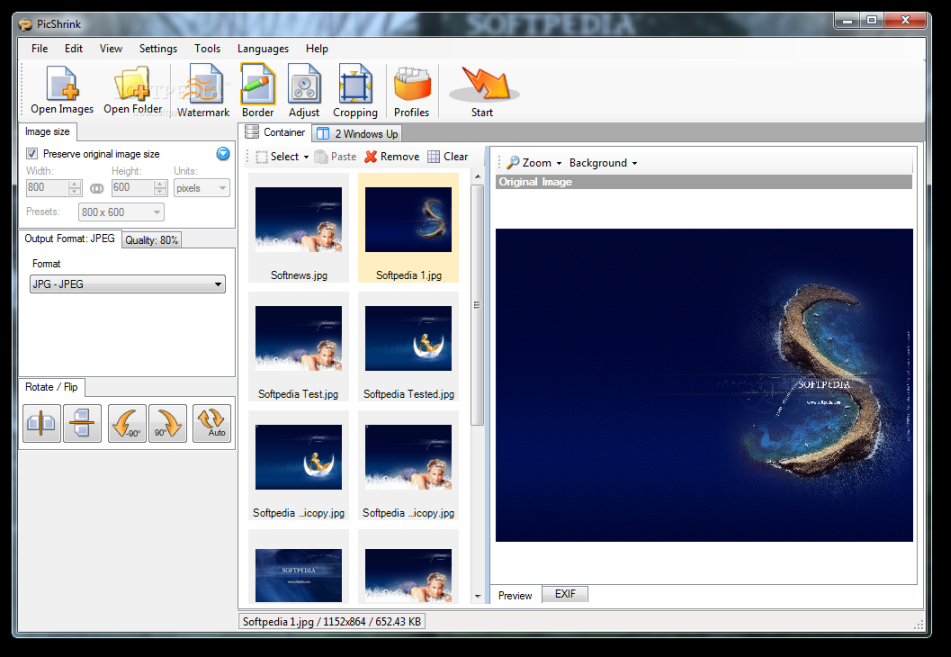Screen dimensions: 951x657
Task: Open Images toolbar icon
Action: click(62, 90)
